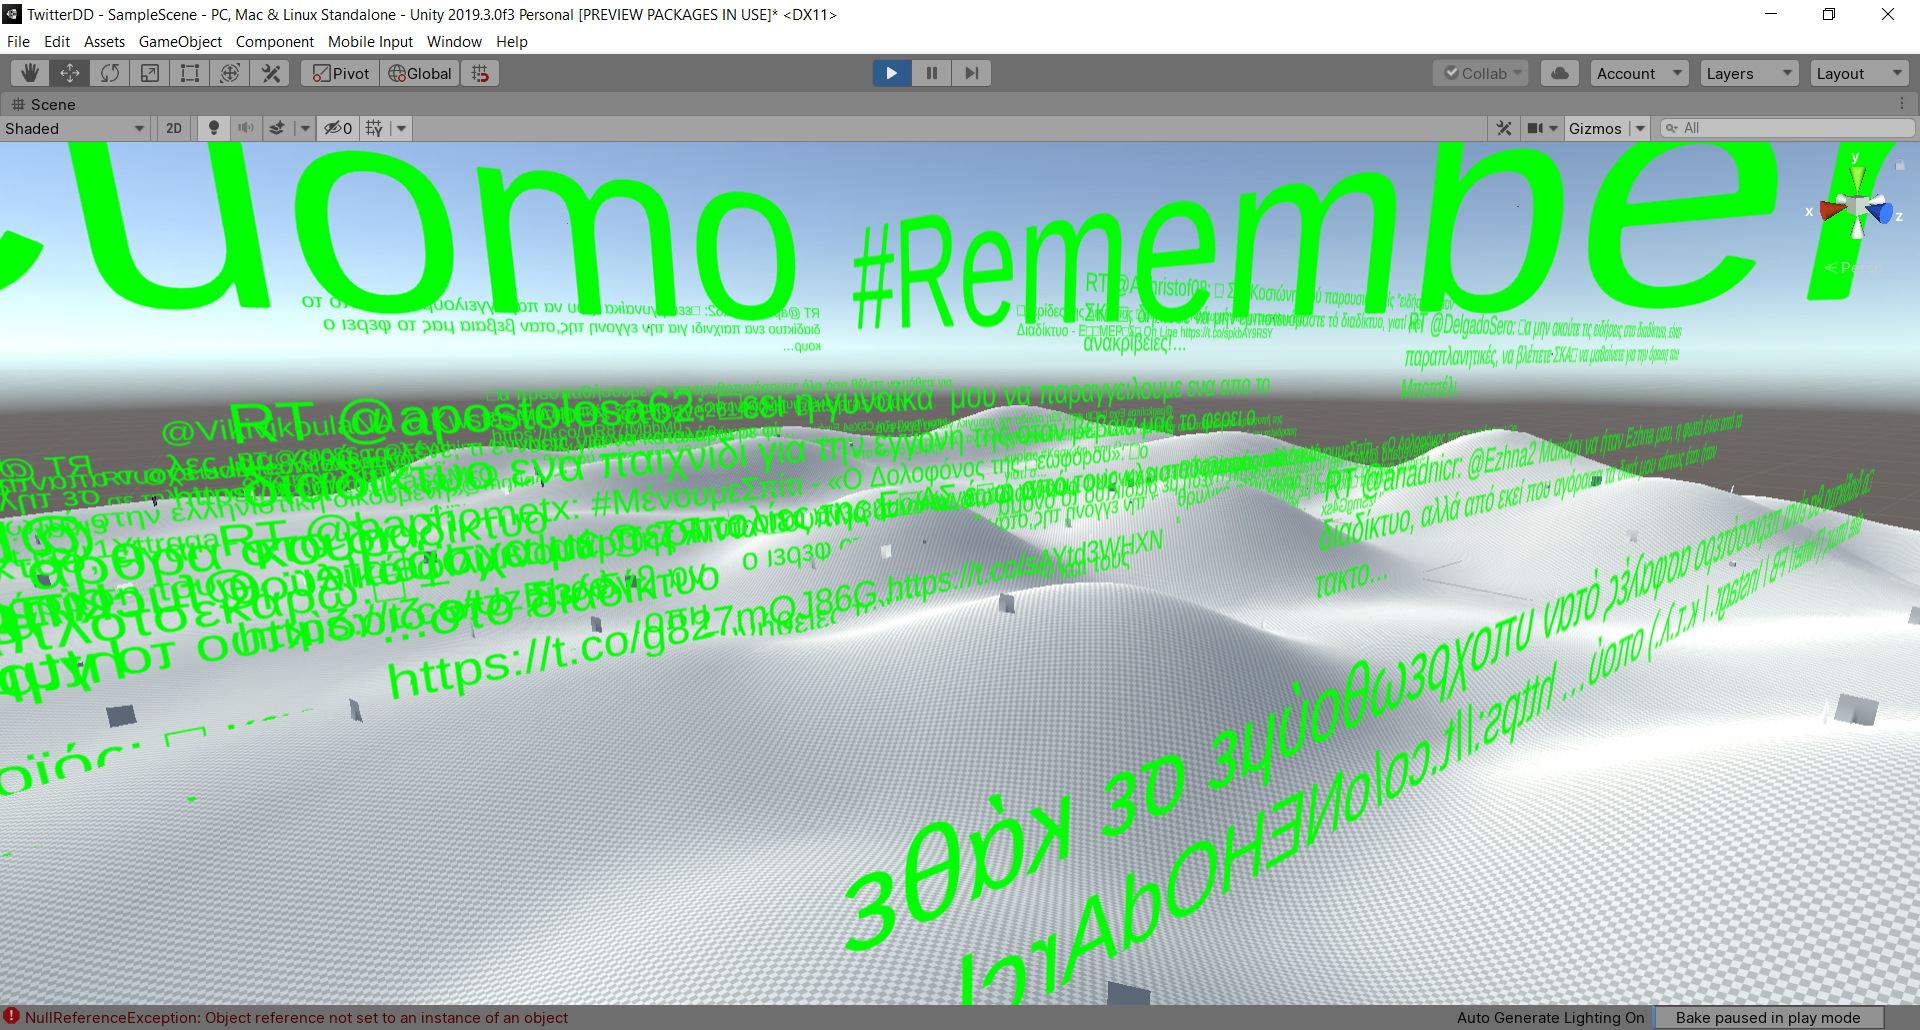Image resolution: width=1920 pixels, height=1030 pixels.
Task: Toggle 2D scene view mode
Action: tap(174, 128)
